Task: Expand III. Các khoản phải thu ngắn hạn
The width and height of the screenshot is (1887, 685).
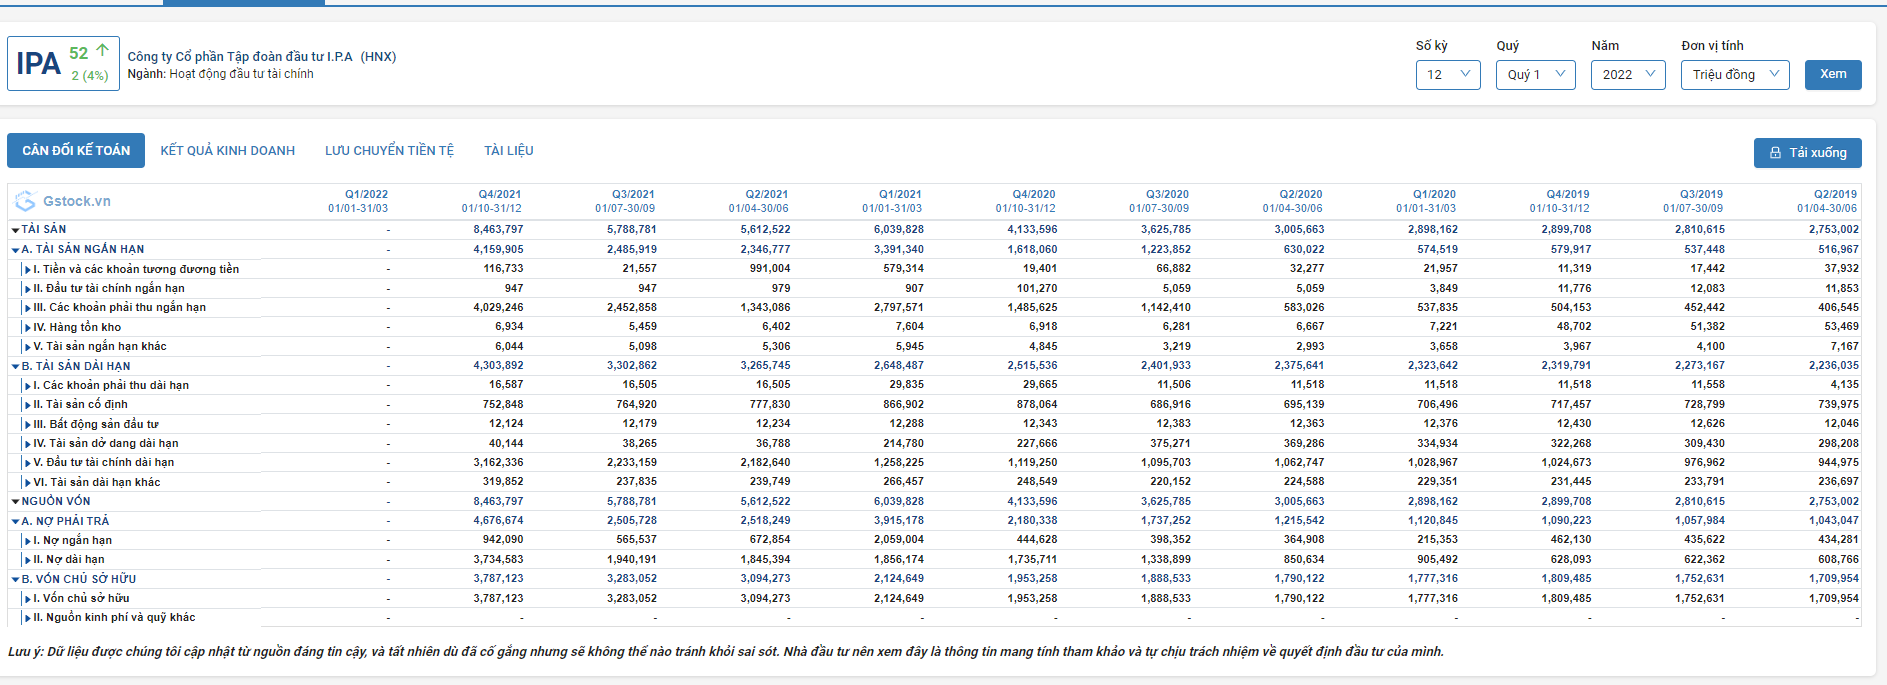Action: pyautogui.click(x=28, y=308)
